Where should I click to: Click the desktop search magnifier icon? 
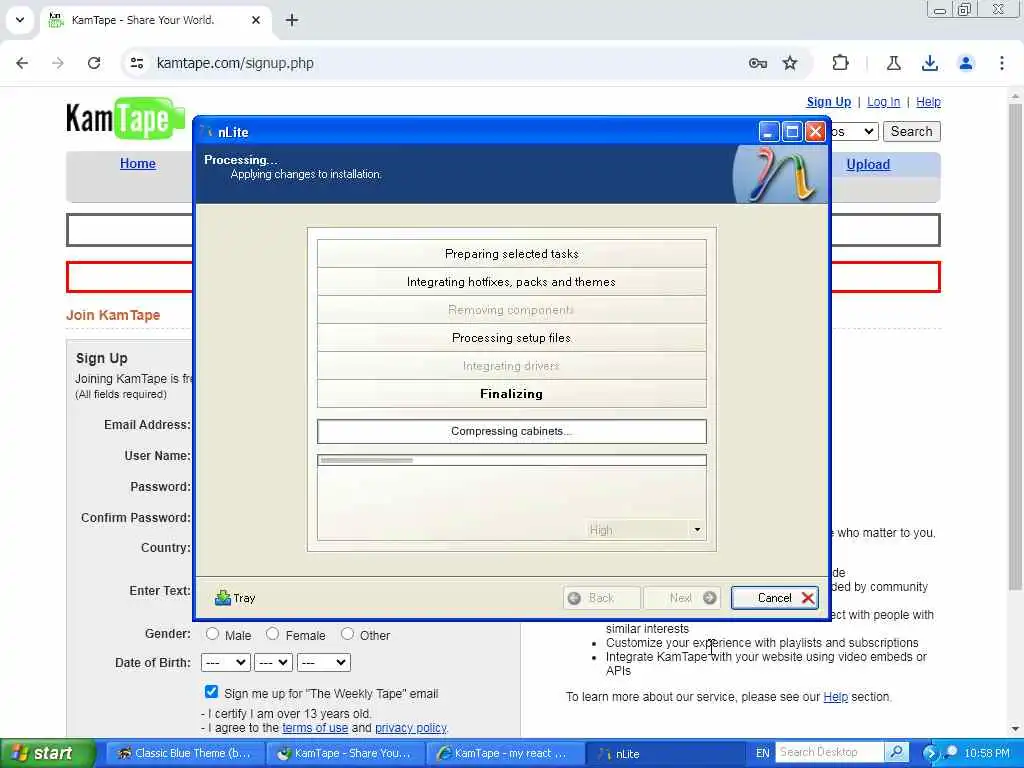coord(897,752)
